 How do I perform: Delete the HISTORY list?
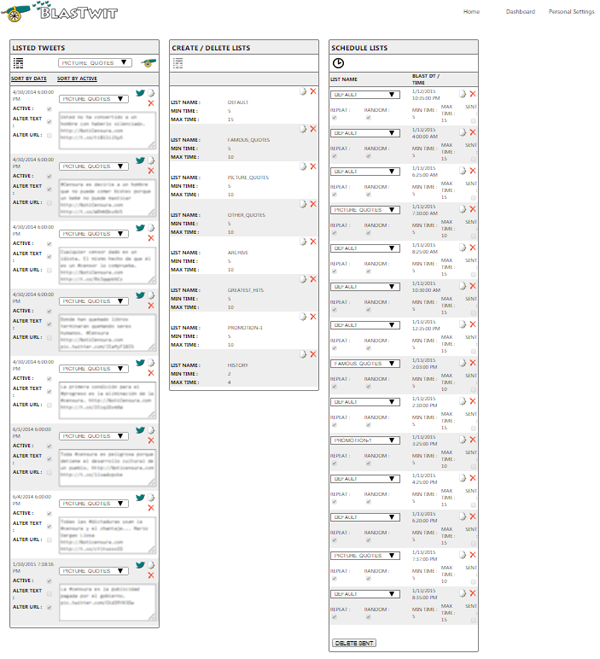[x=313, y=354]
